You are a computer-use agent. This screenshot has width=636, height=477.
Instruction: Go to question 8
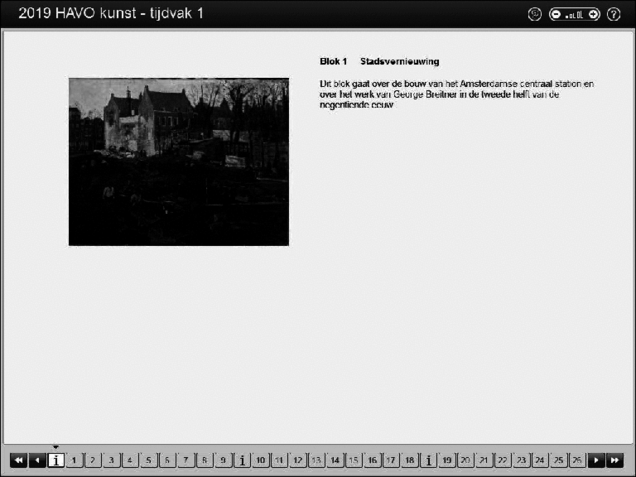point(205,460)
